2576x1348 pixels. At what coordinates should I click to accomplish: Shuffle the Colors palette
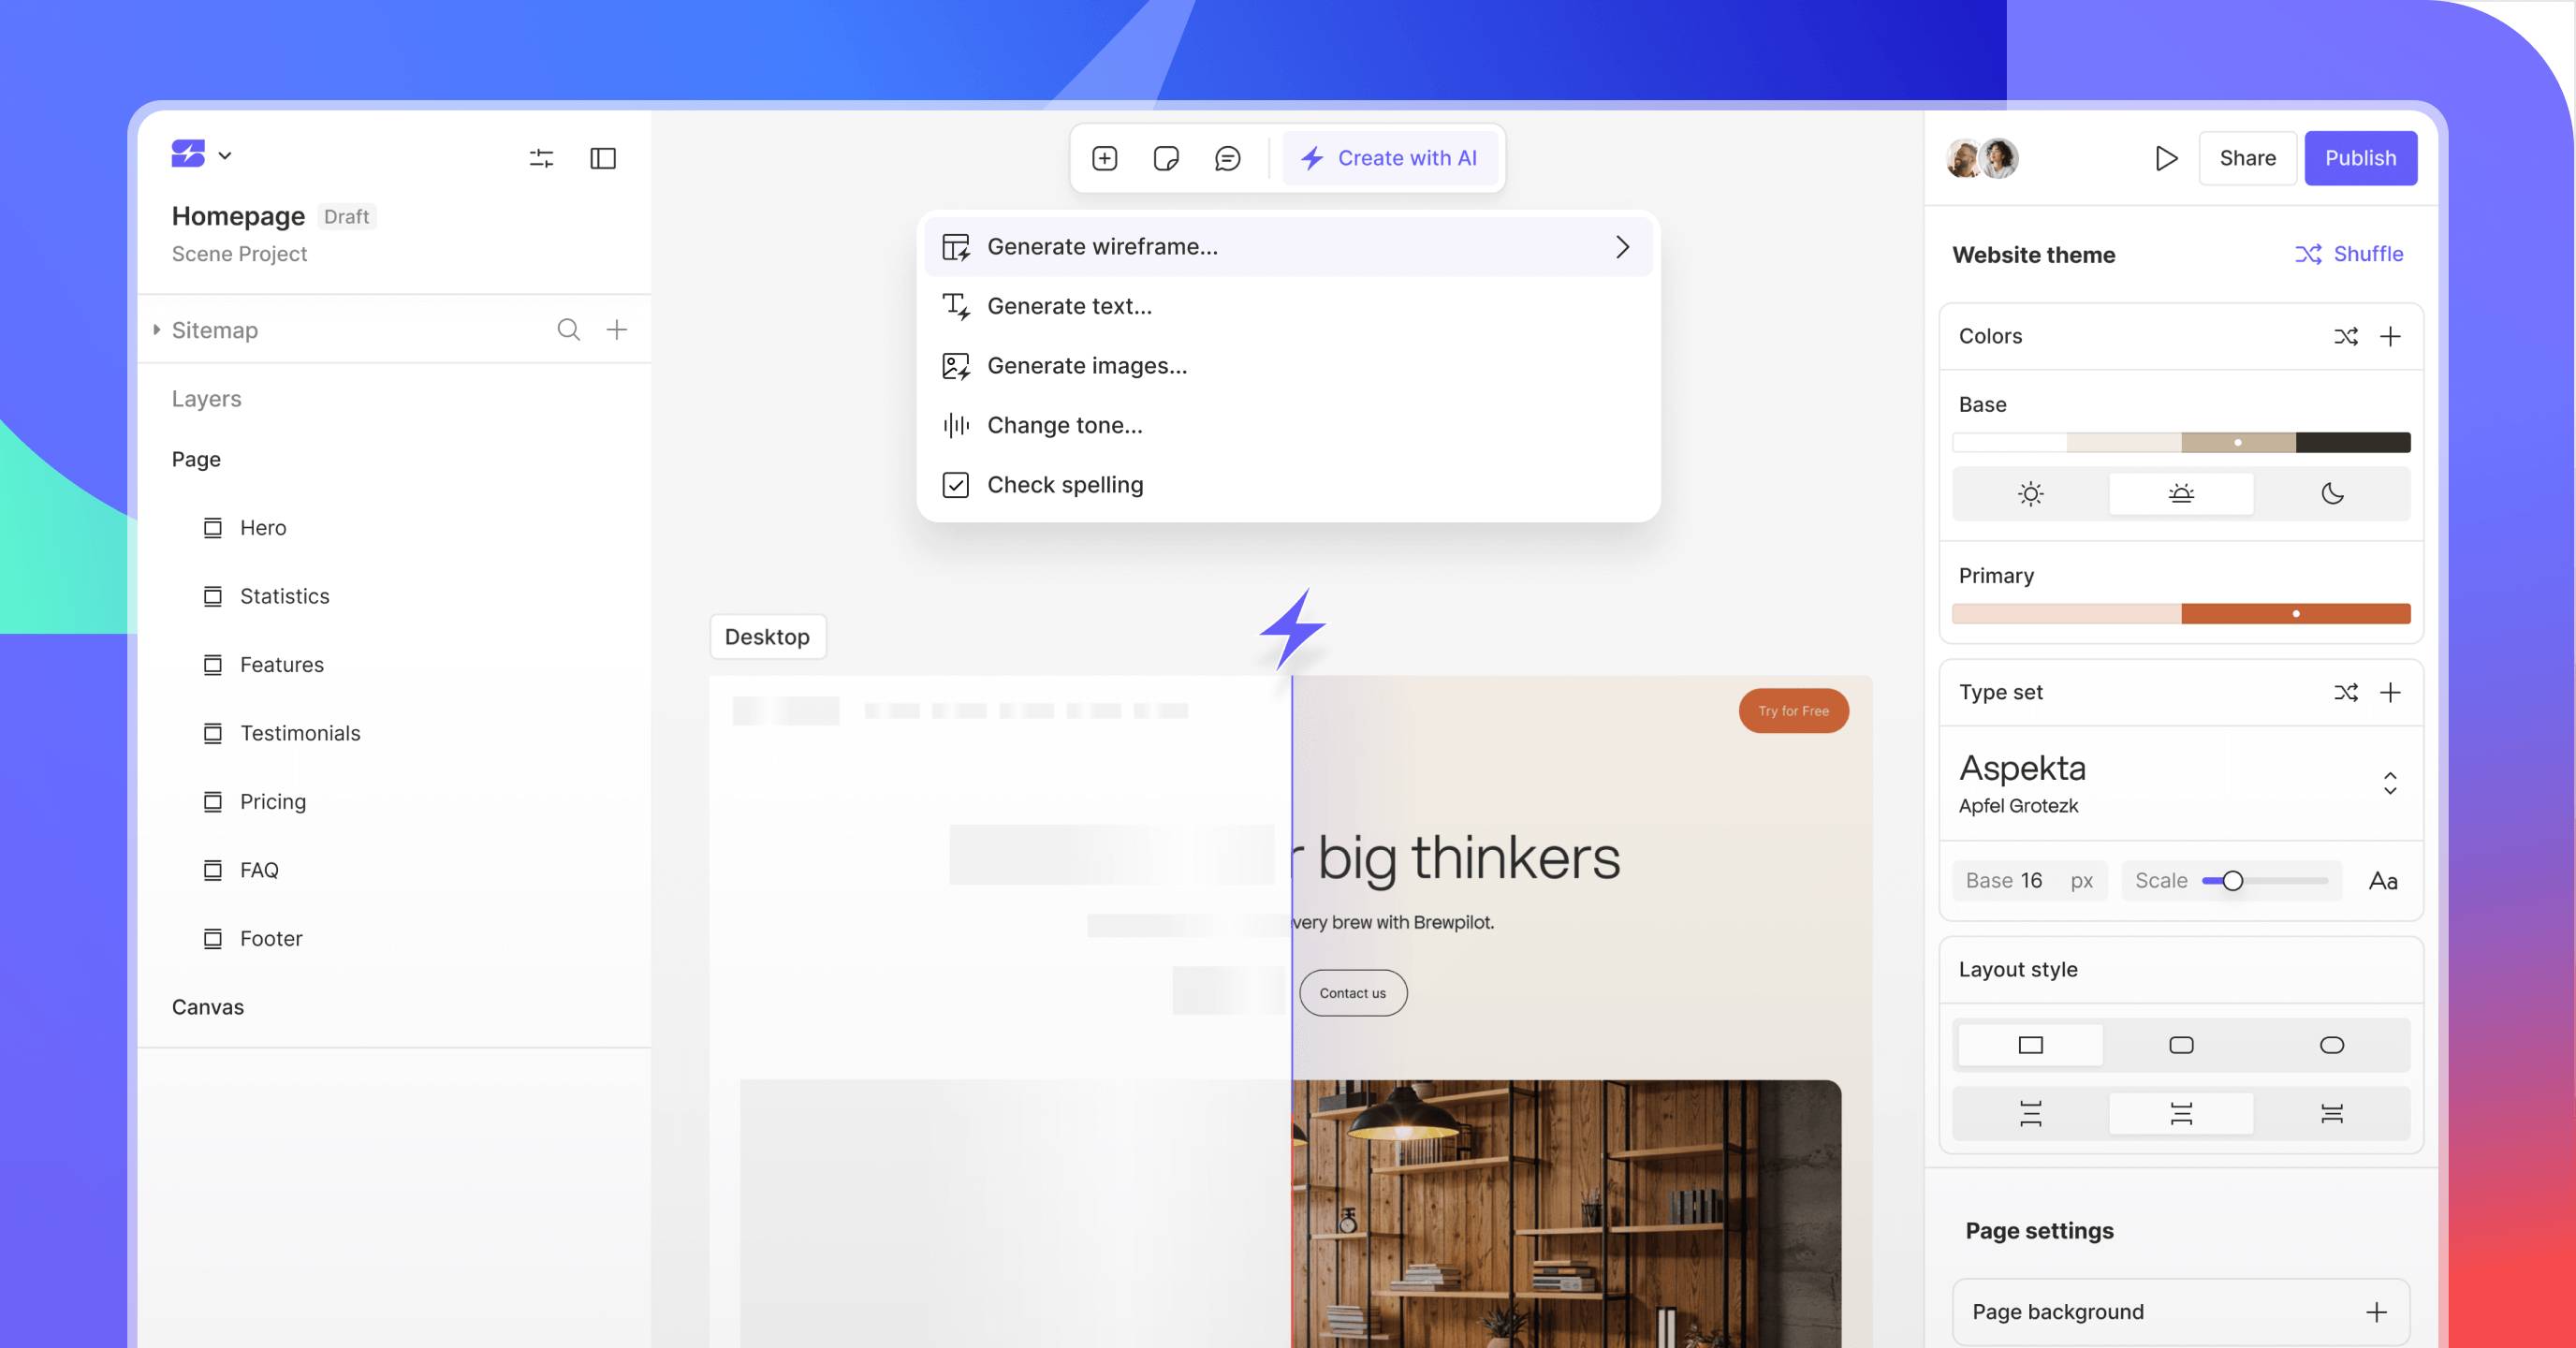click(x=2345, y=336)
